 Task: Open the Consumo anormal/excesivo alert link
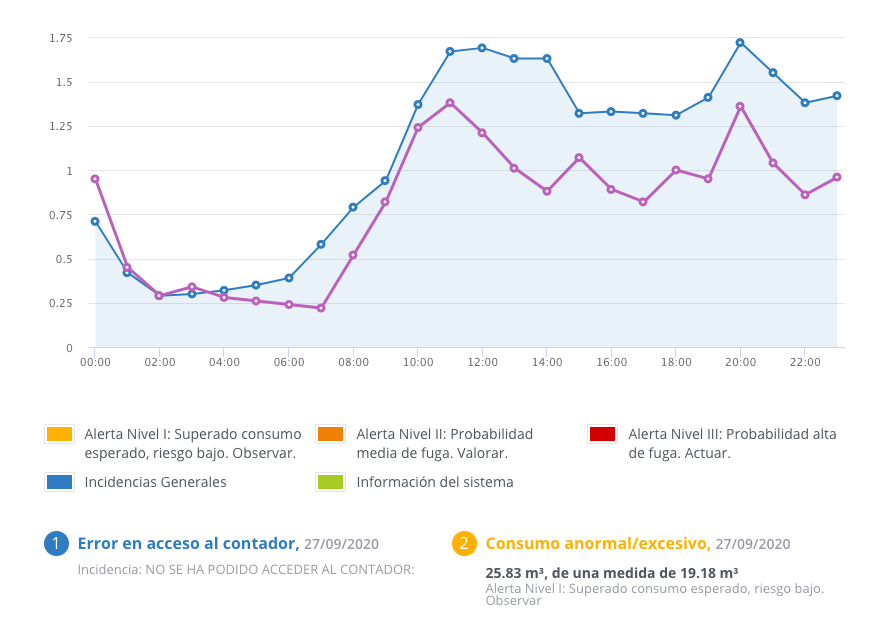[x=597, y=543]
